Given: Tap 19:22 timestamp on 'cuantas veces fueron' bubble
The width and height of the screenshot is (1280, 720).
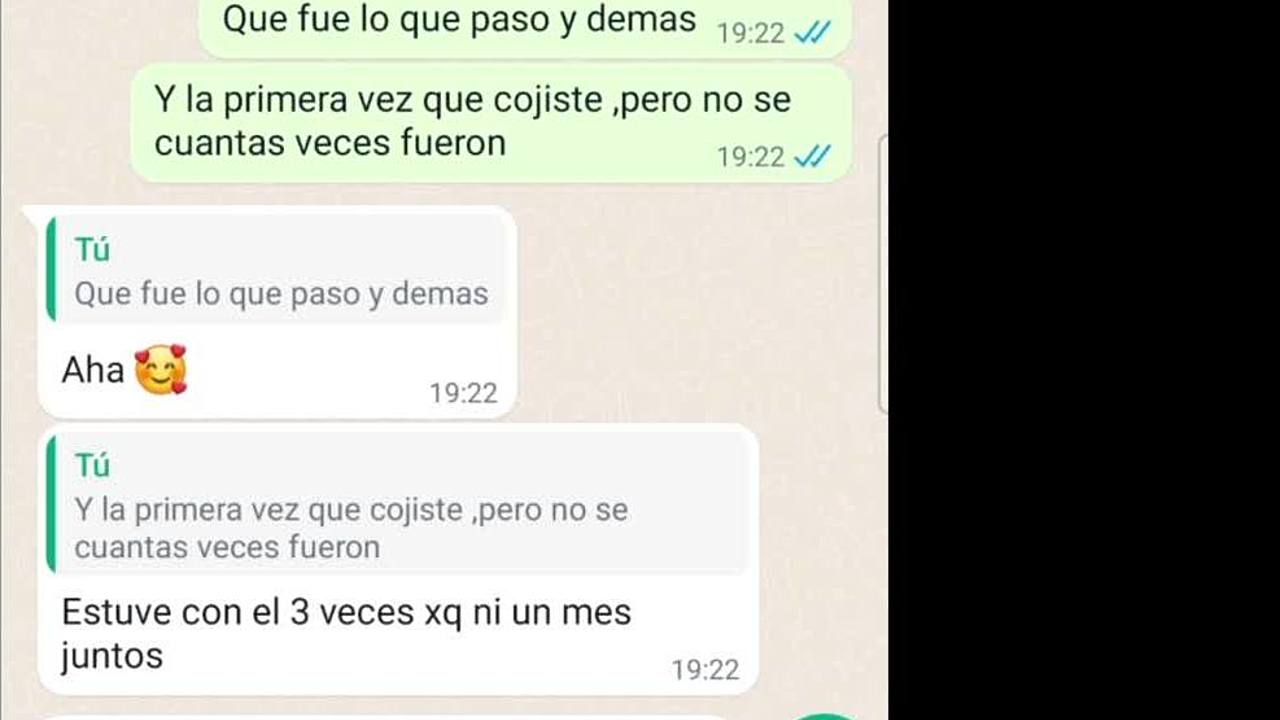Looking at the screenshot, I should 751,157.
